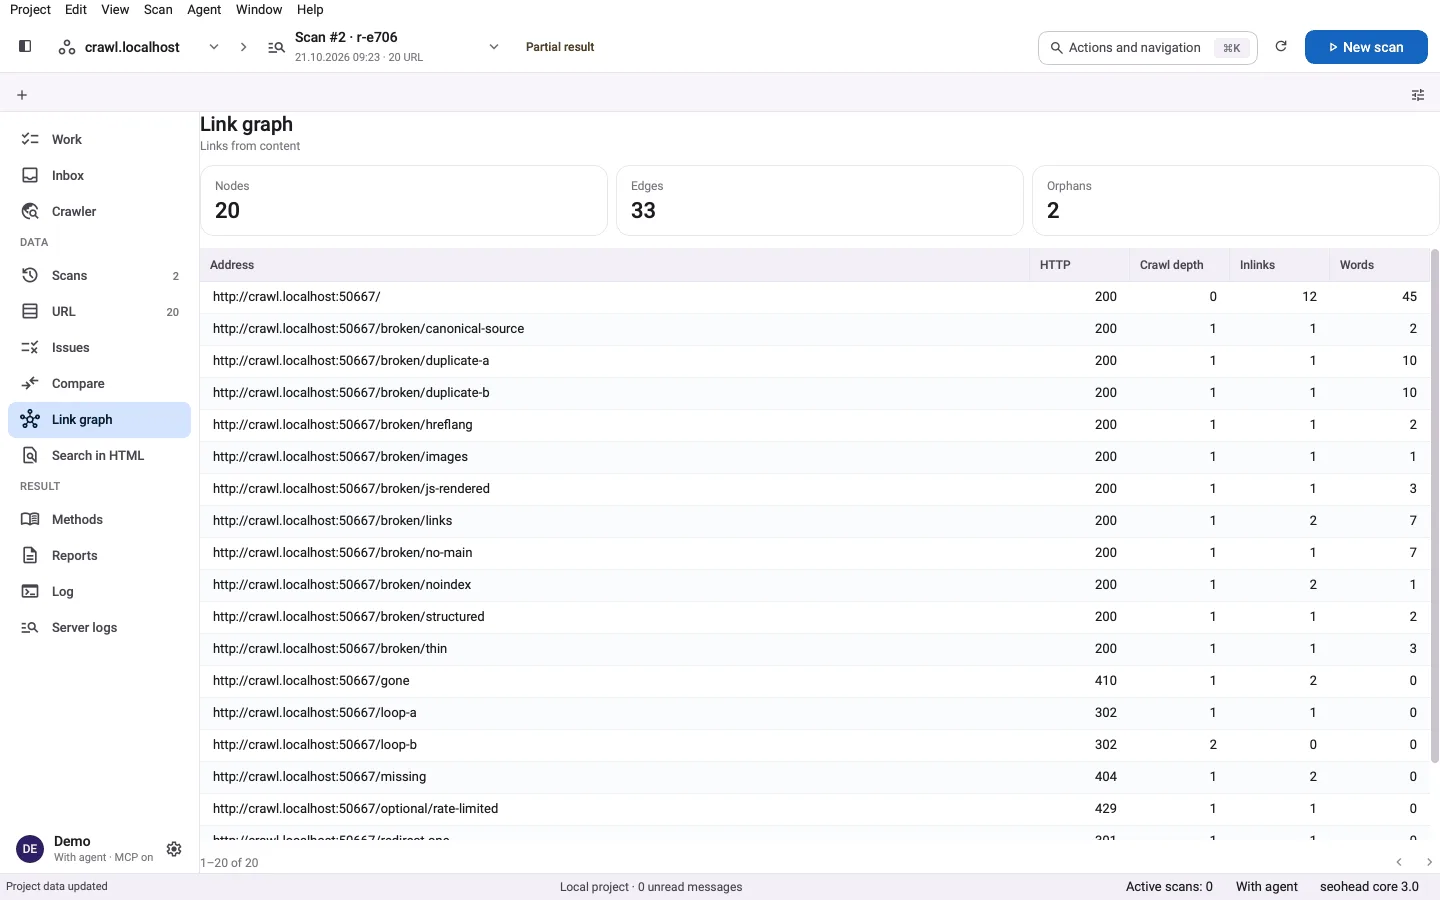This screenshot has width=1440, height=900.
Task: Open the filter settings sliders icon
Action: click(x=1418, y=95)
